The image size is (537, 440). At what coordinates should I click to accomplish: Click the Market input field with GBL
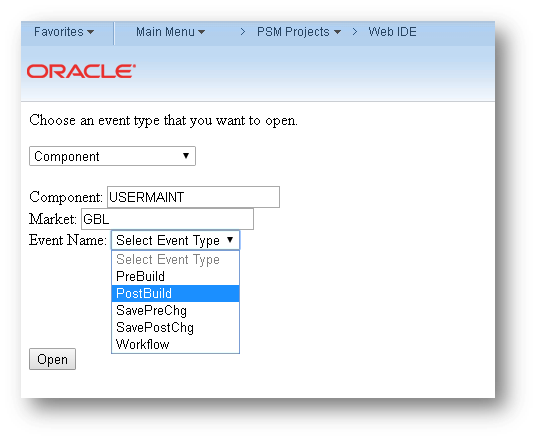pyautogui.click(x=167, y=219)
